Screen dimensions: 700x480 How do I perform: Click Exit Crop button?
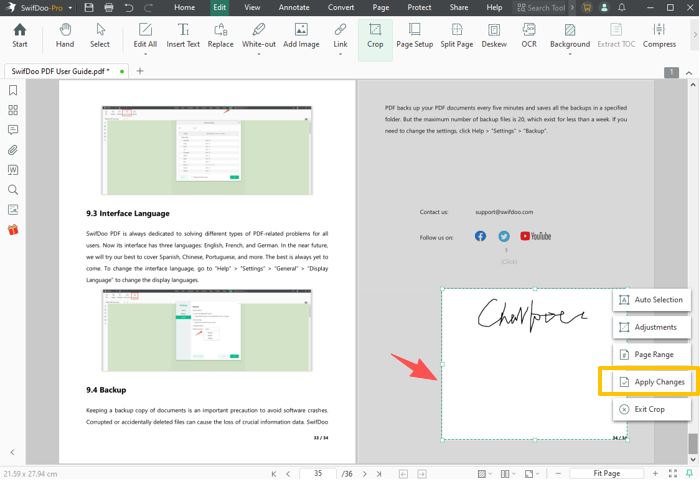point(652,409)
